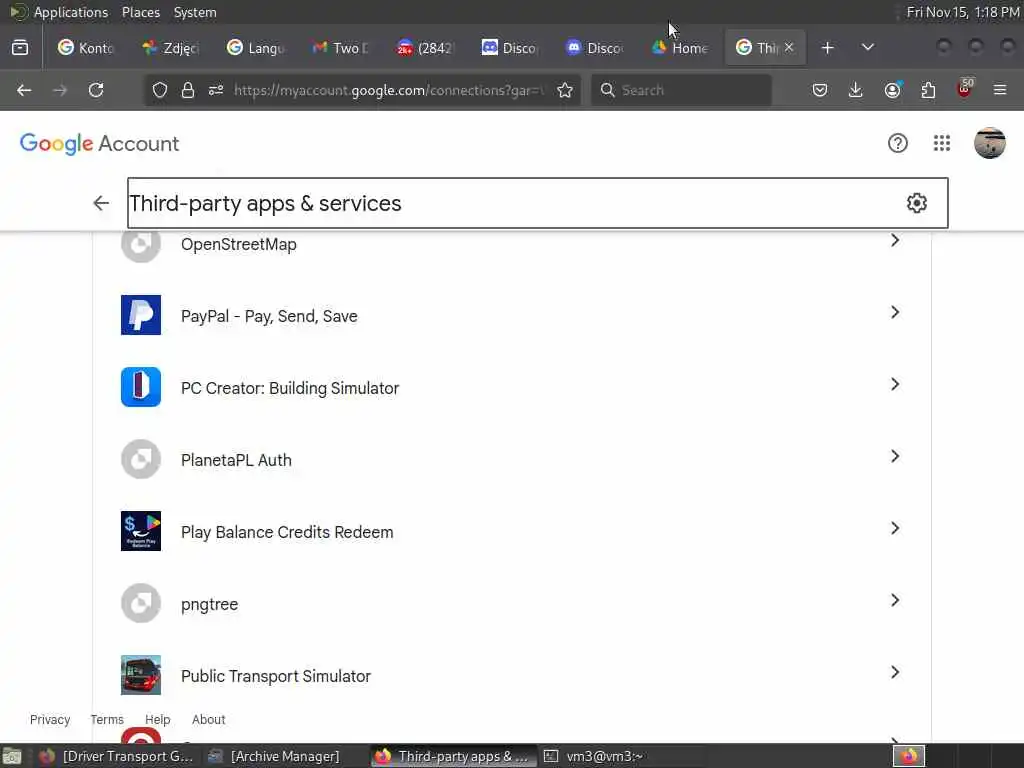Open Firefox View icon left of tabs
The image size is (1024, 768).
20,48
